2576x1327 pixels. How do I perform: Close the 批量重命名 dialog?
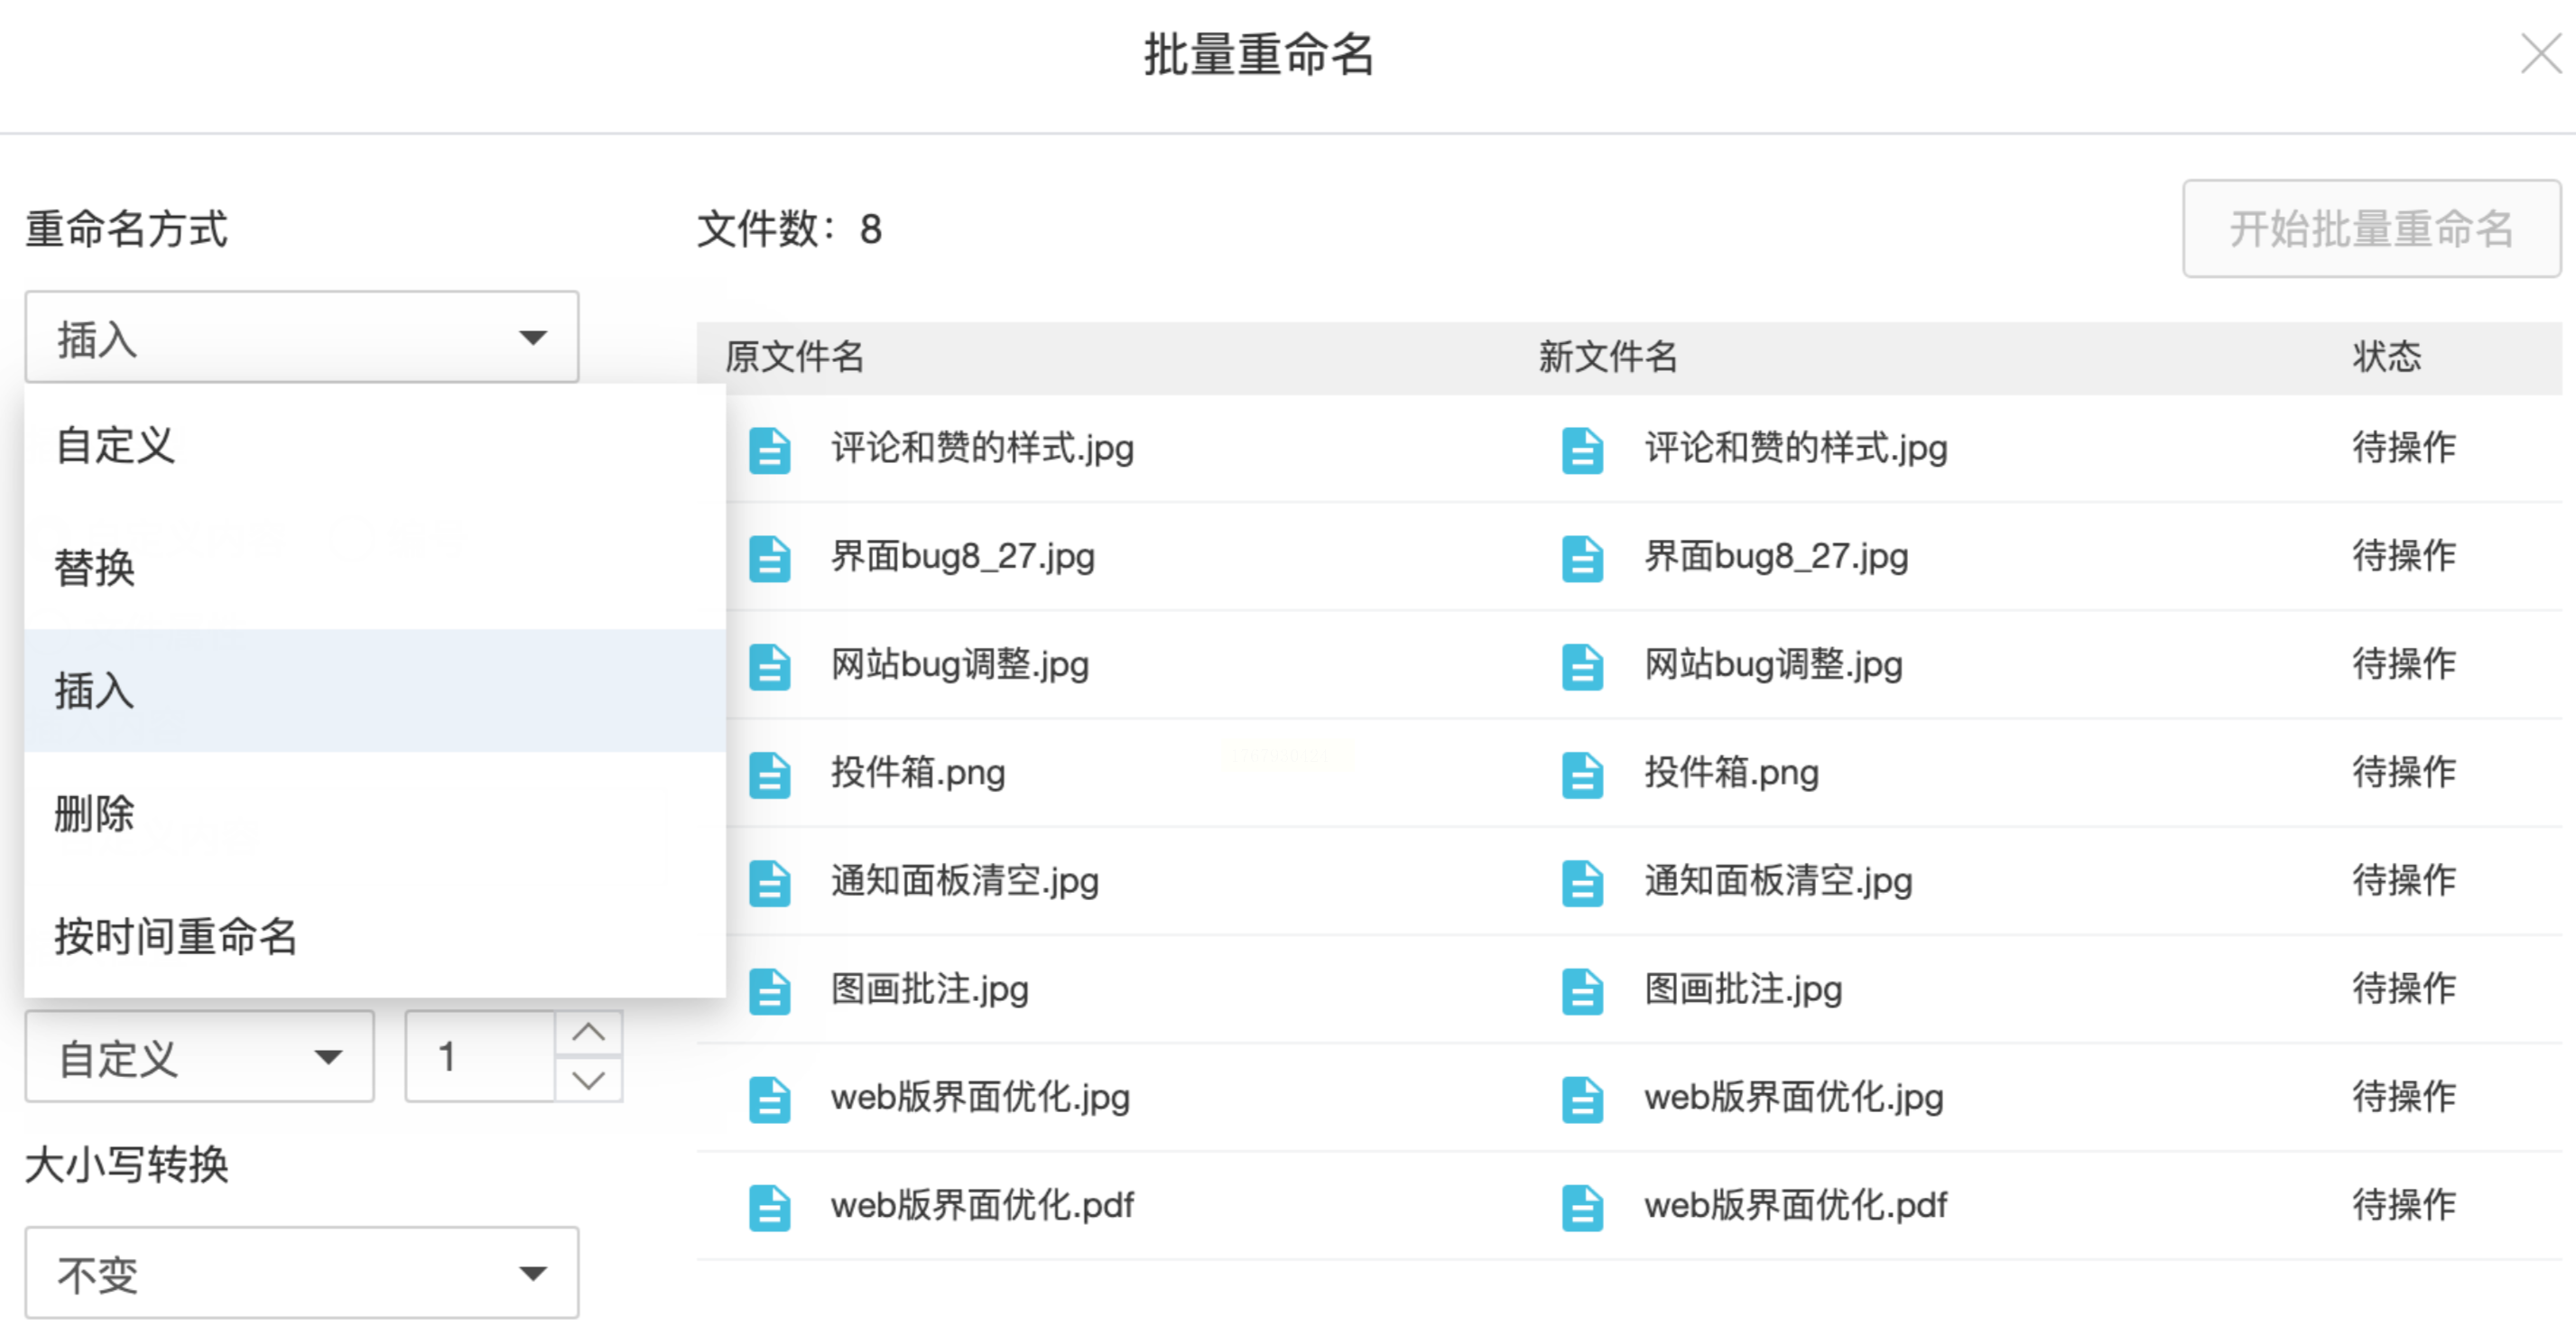pyautogui.click(x=2540, y=54)
